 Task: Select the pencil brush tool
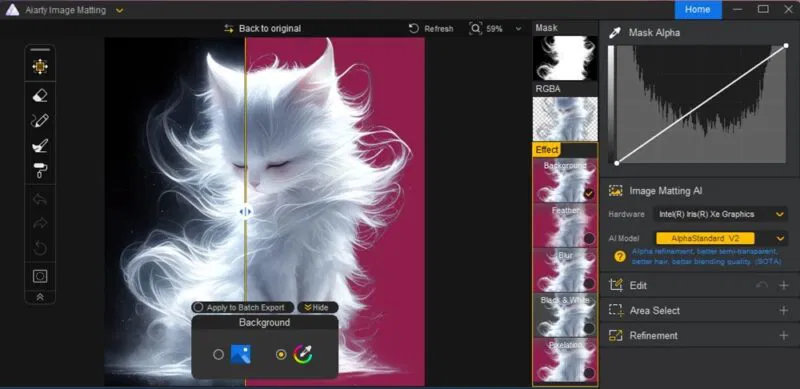pyautogui.click(x=40, y=121)
